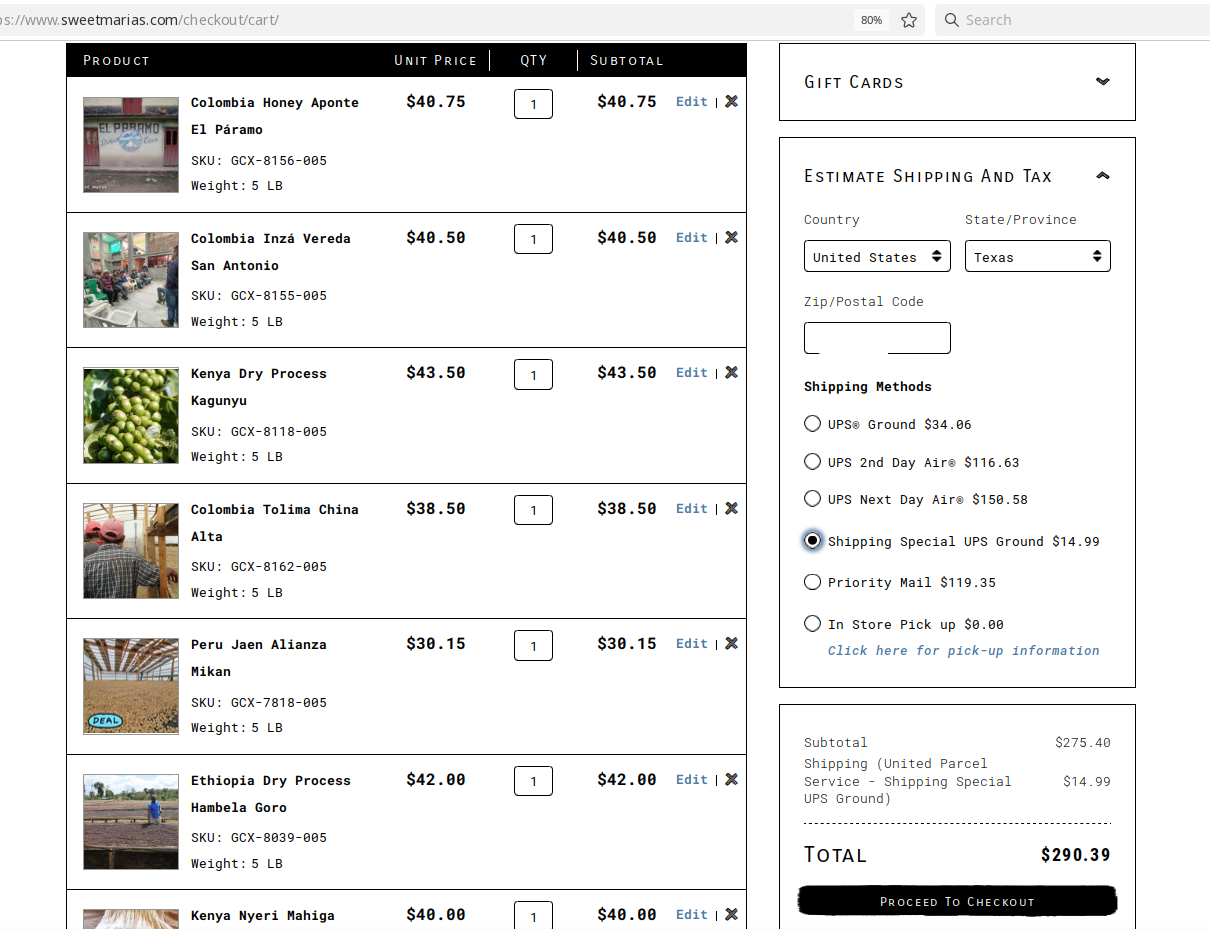Remove Colombia Honey Aponte El Páramo from cart
Image resolution: width=1210 pixels, height=929 pixels.
click(731, 101)
